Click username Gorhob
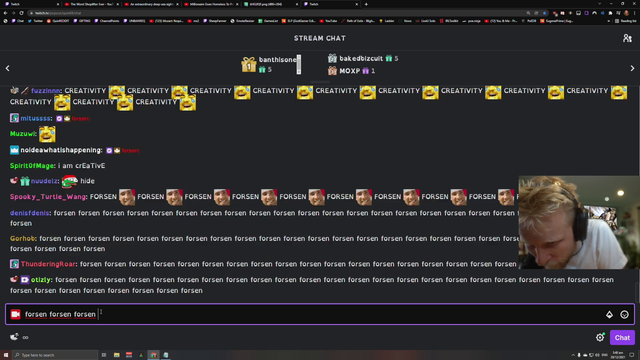This screenshot has height=360, width=640. (x=23, y=238)
